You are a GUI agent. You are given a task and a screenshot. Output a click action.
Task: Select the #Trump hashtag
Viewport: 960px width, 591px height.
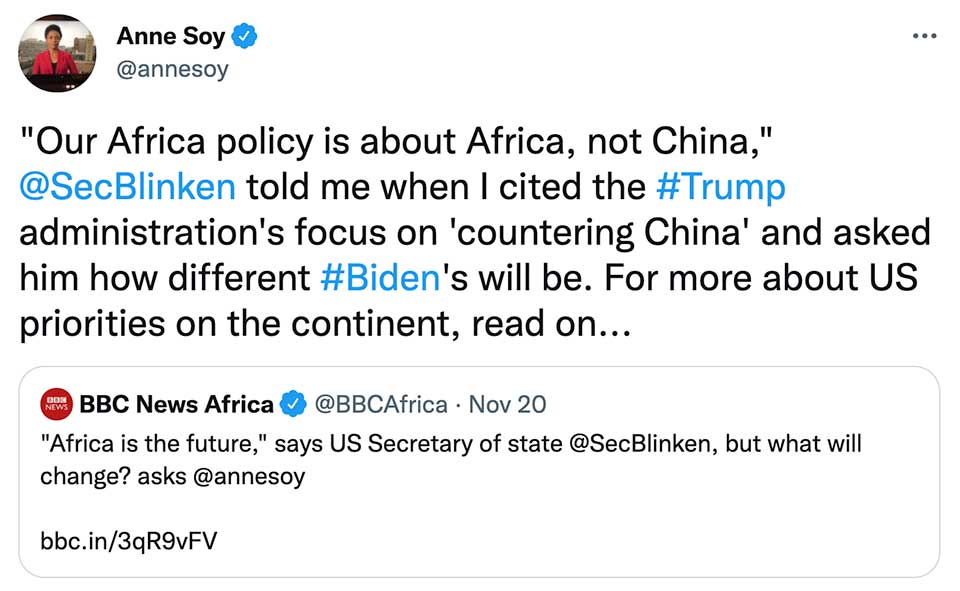click(721, 187)
